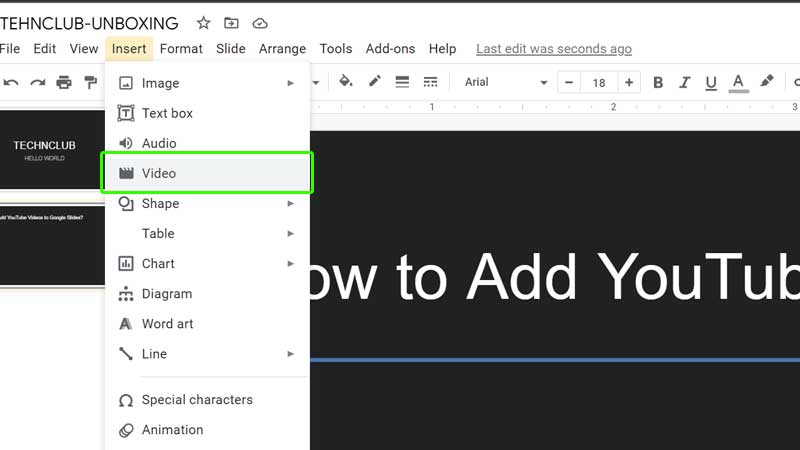Toggle underline formatting
The height and width of the screenshot is (450, 800).
(x=711, y=83)
